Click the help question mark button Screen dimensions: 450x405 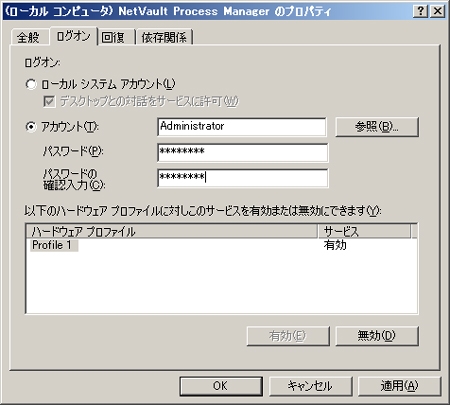coord(421,11)
